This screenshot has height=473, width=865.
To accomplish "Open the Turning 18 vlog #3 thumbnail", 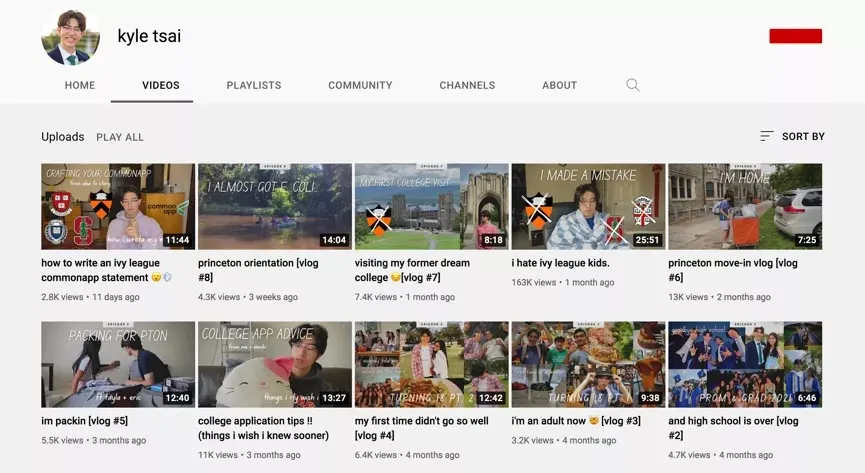I will click(588, 364).
